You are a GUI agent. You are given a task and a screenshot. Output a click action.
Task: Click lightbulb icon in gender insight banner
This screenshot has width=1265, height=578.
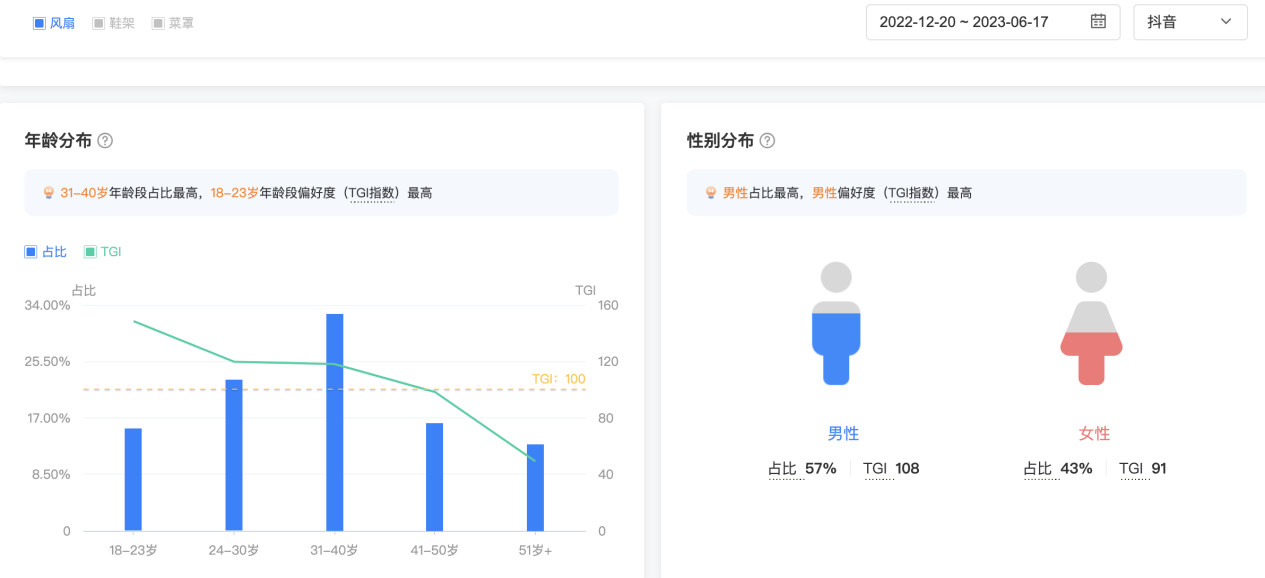[711, 193]
